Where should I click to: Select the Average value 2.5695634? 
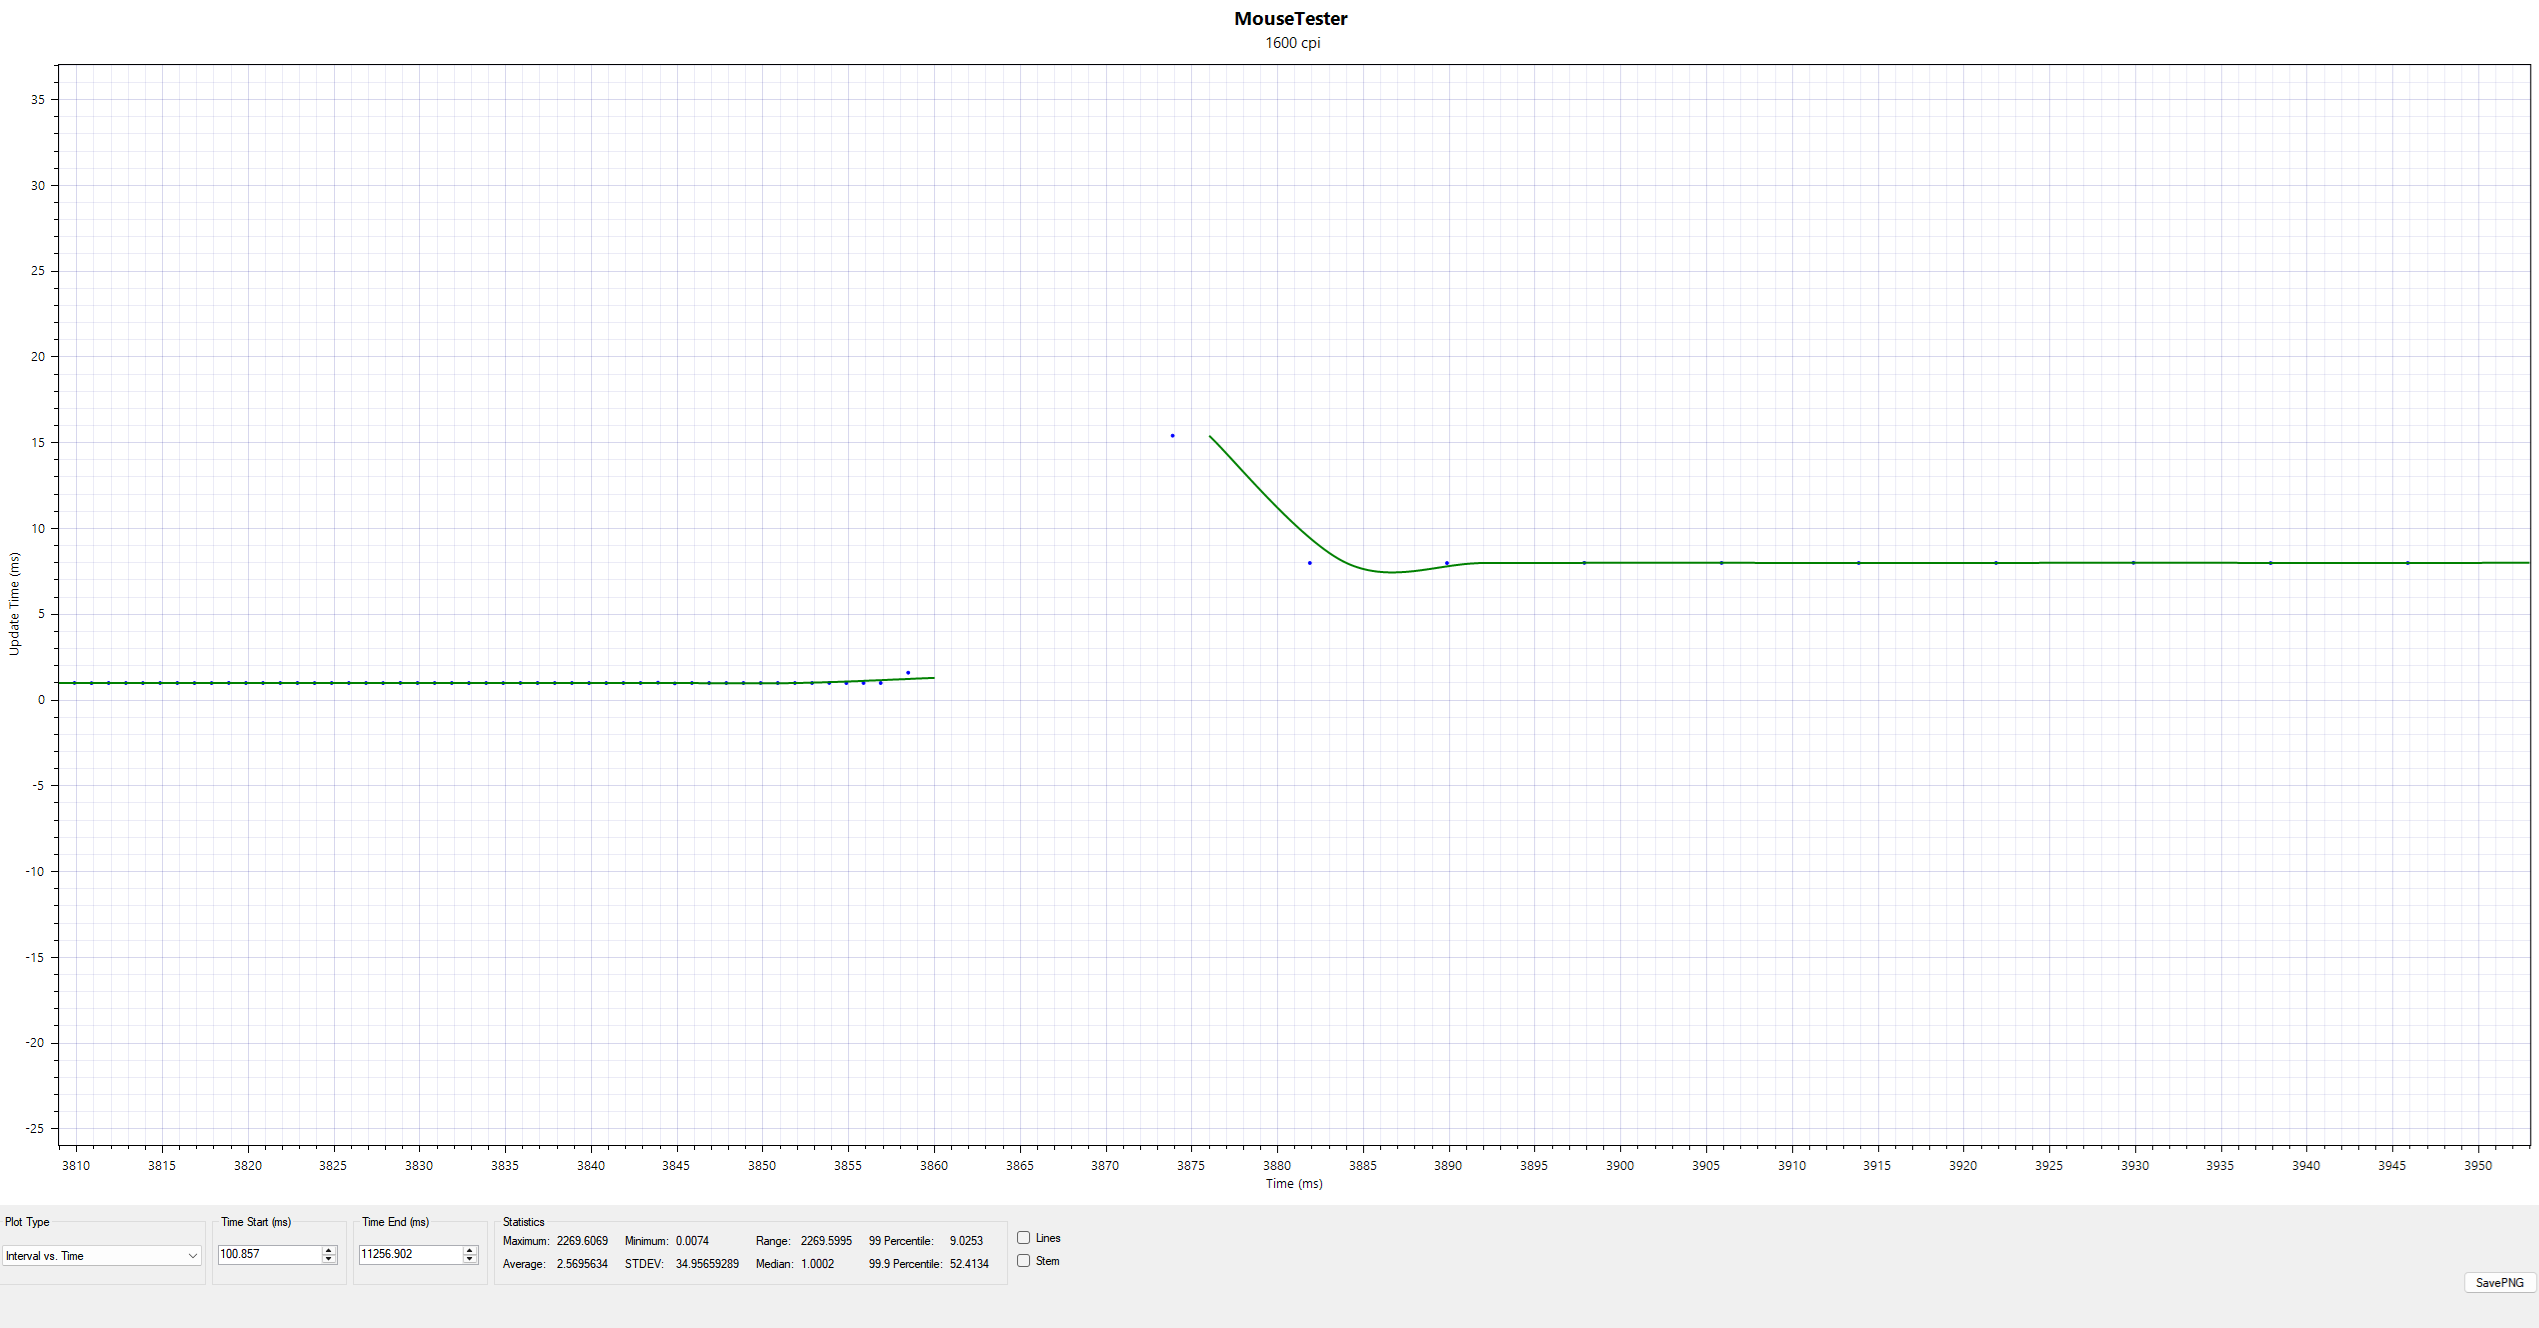(x=582, y=1264)
